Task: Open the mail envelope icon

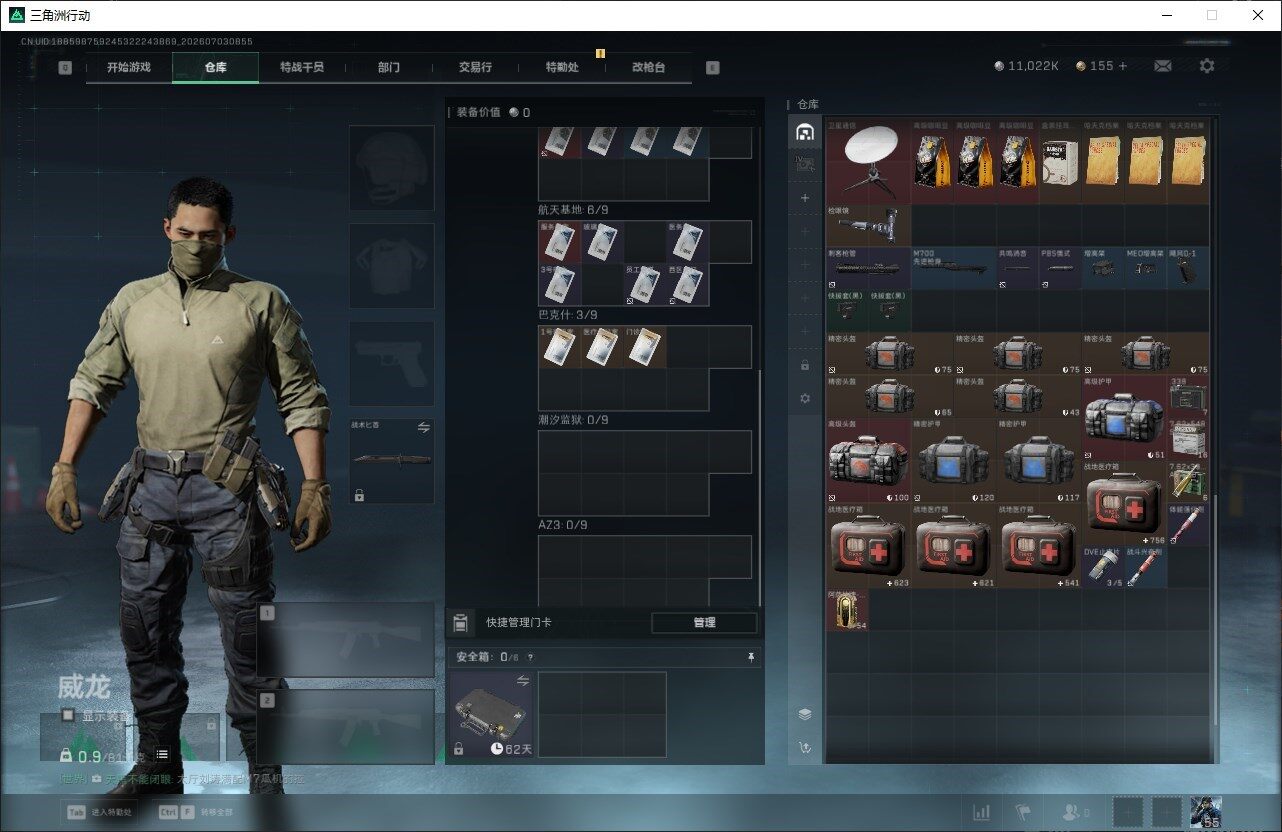Action: coord(1163,66)
